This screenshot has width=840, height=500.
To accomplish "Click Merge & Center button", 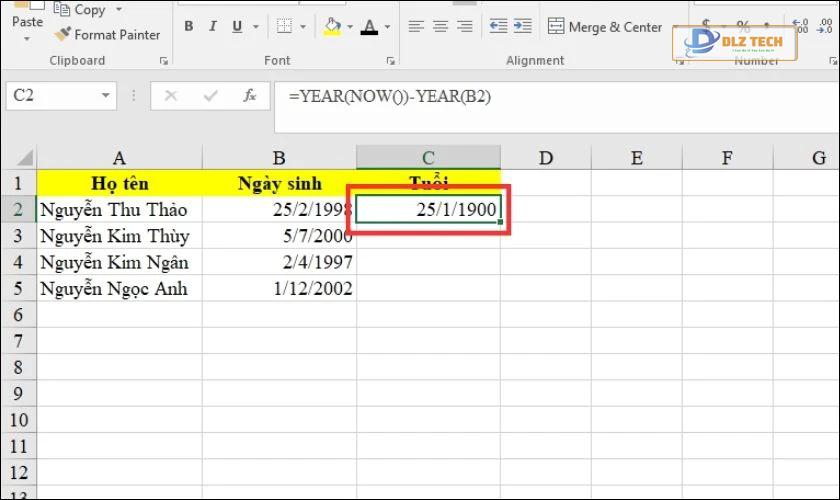I will click(x=605, y=26).
